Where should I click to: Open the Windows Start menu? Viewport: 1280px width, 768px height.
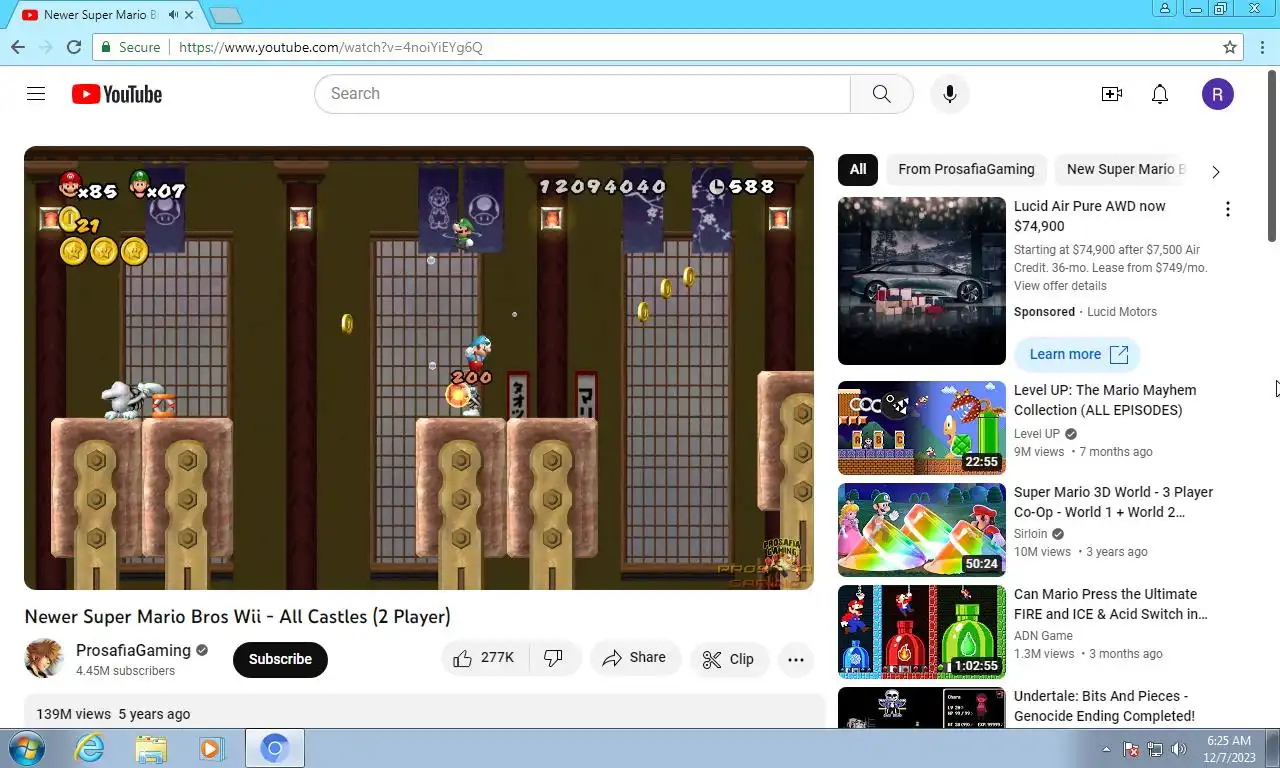tap(25, 748)
